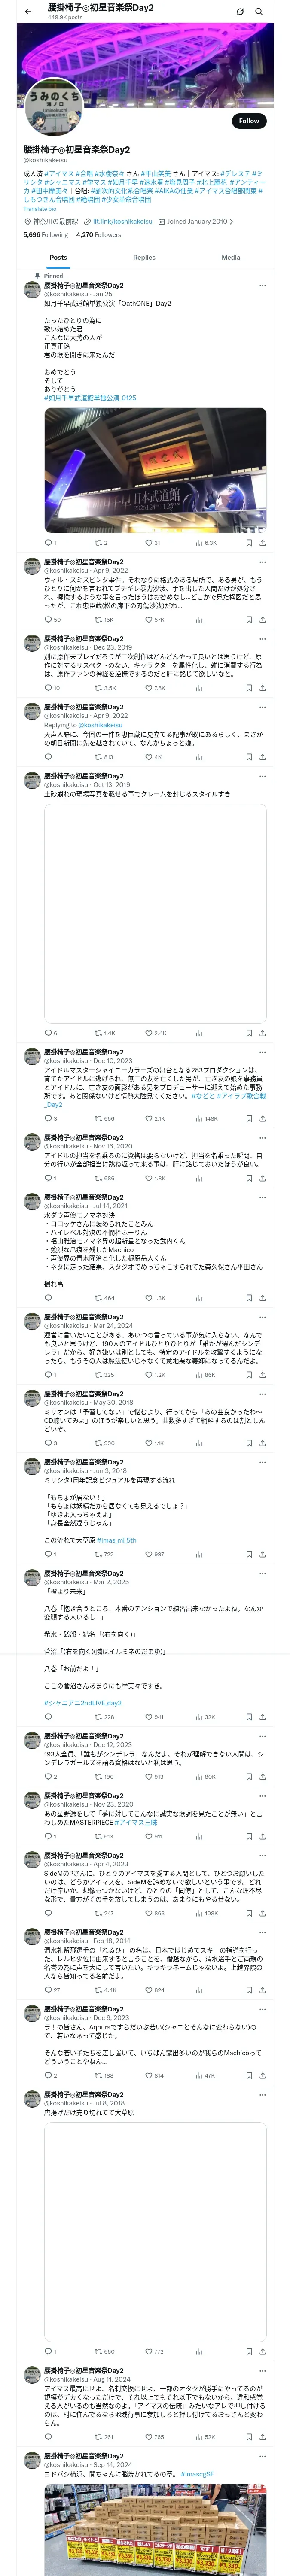Open more options on the Jul 14, 2021 tweet

pyautogui.click(x=262, y=1197)
